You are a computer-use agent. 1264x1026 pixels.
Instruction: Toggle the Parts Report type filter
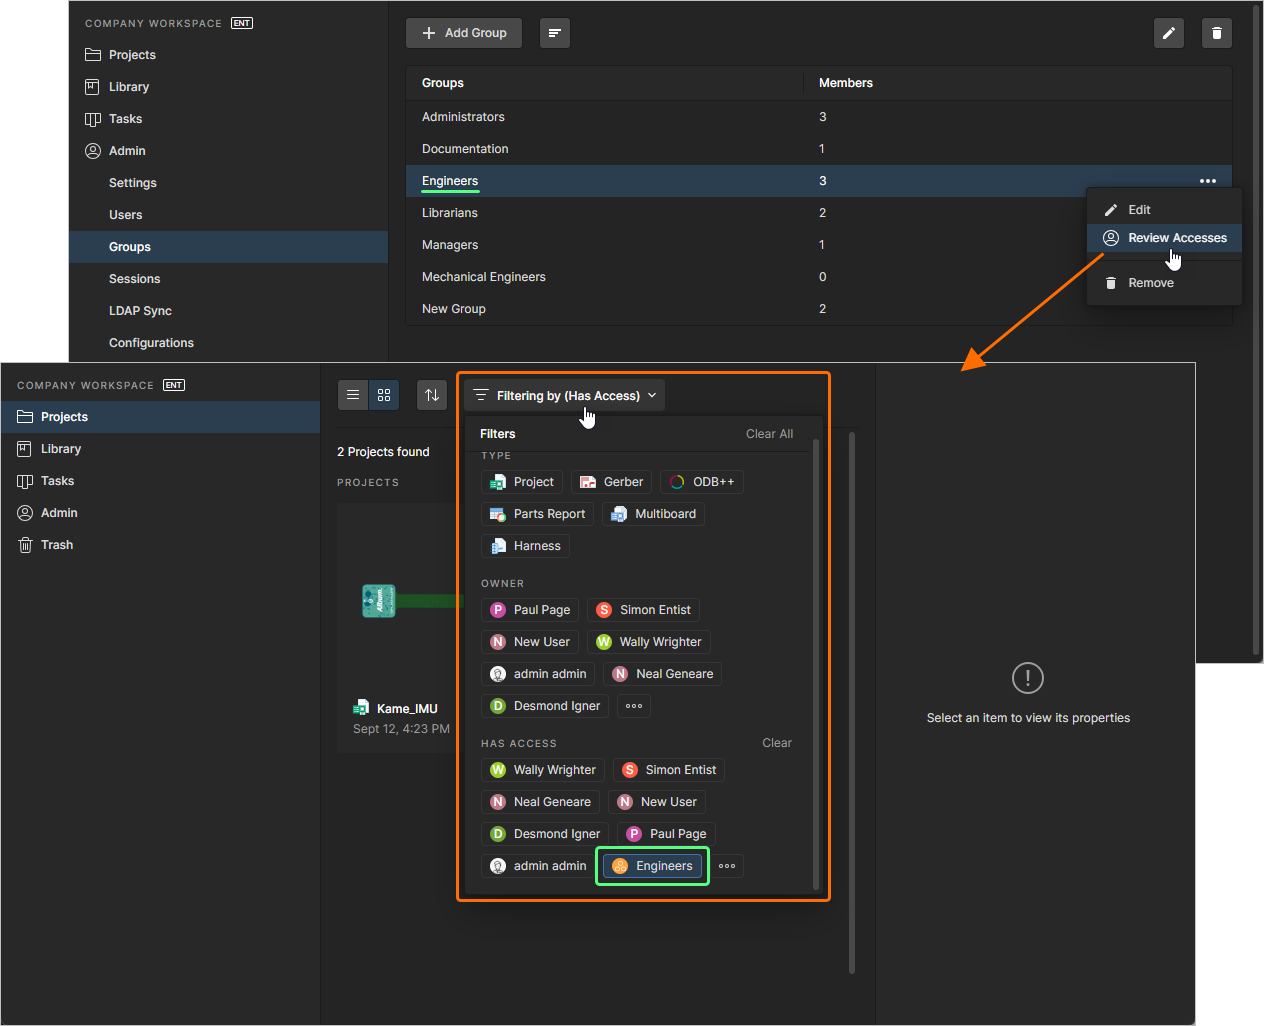[538, 514]
